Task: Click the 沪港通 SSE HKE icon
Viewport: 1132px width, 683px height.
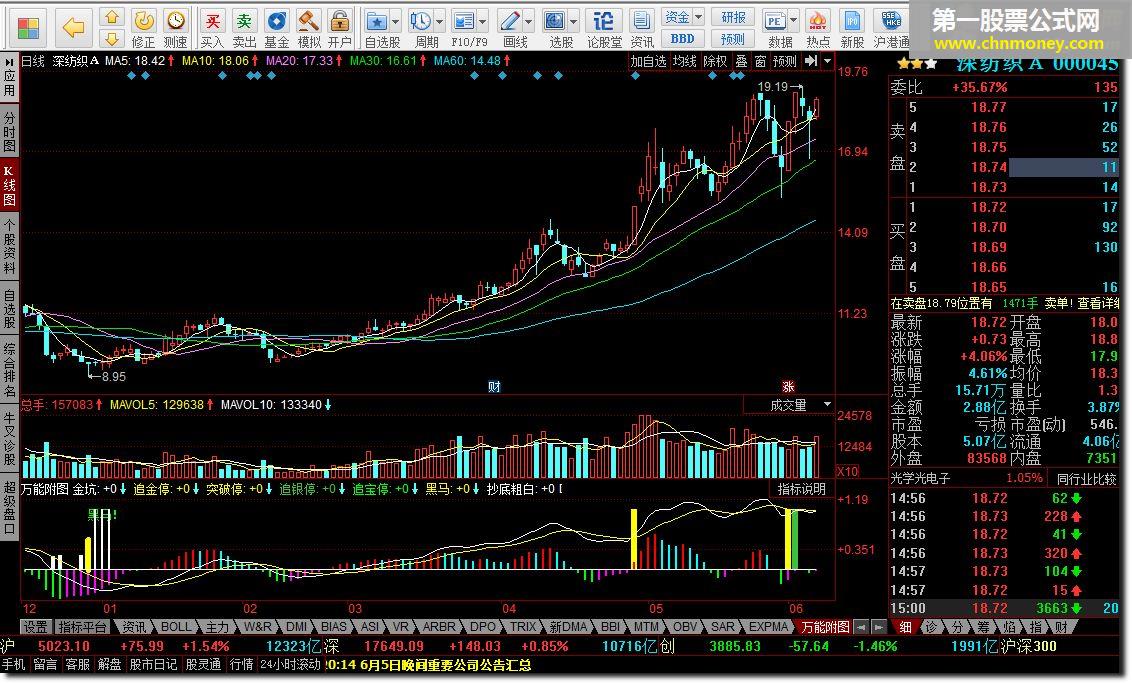Action: (x=892, y=29)
